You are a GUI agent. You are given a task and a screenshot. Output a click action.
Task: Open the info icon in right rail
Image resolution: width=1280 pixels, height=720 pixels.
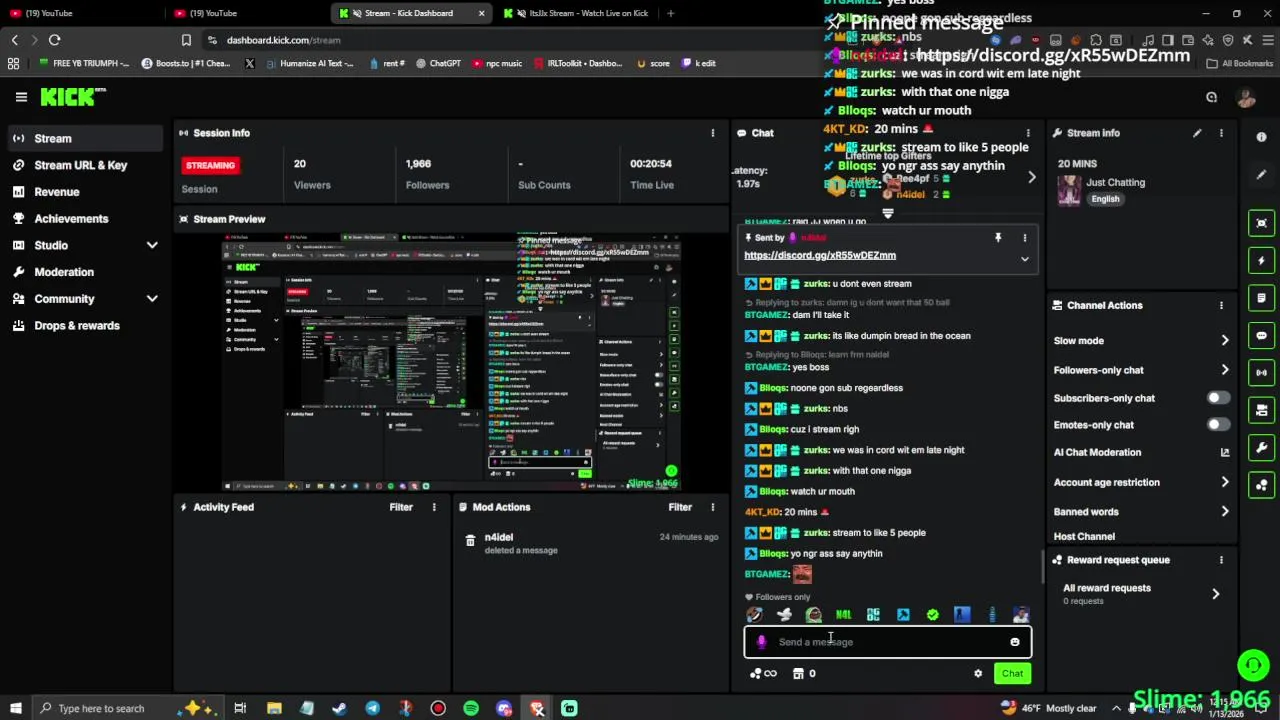point(1262,138)
